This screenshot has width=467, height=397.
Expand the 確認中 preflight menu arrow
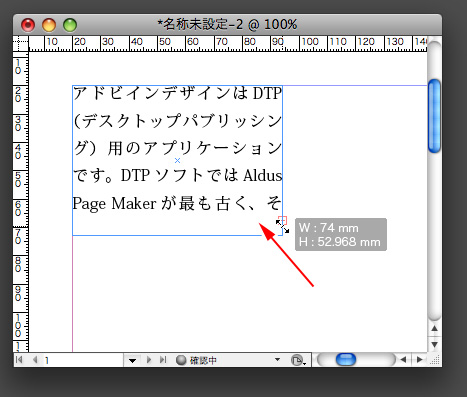[277, 360]
